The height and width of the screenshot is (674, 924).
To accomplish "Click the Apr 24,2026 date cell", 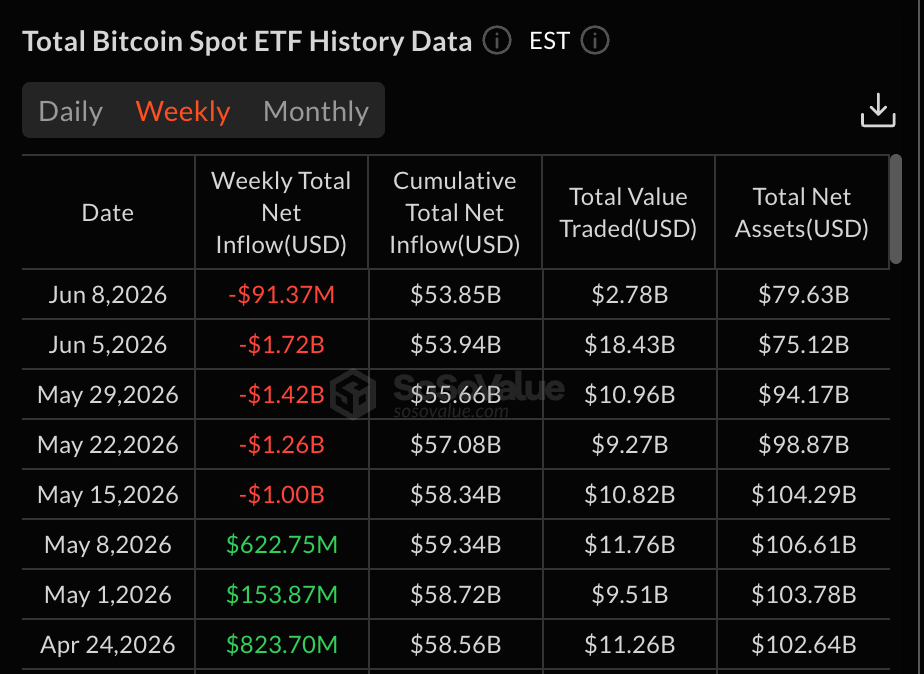I will pyautogui.click(x=108, y=644).
